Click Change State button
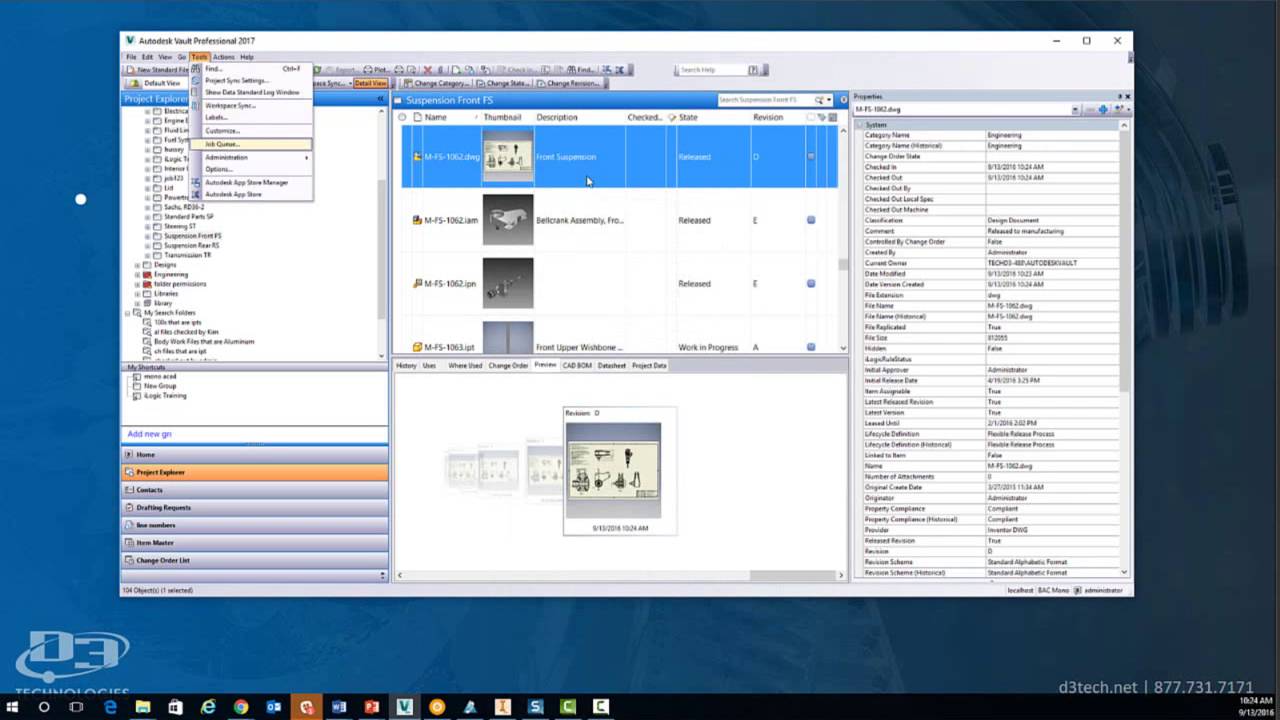 (x=502, y=83)
